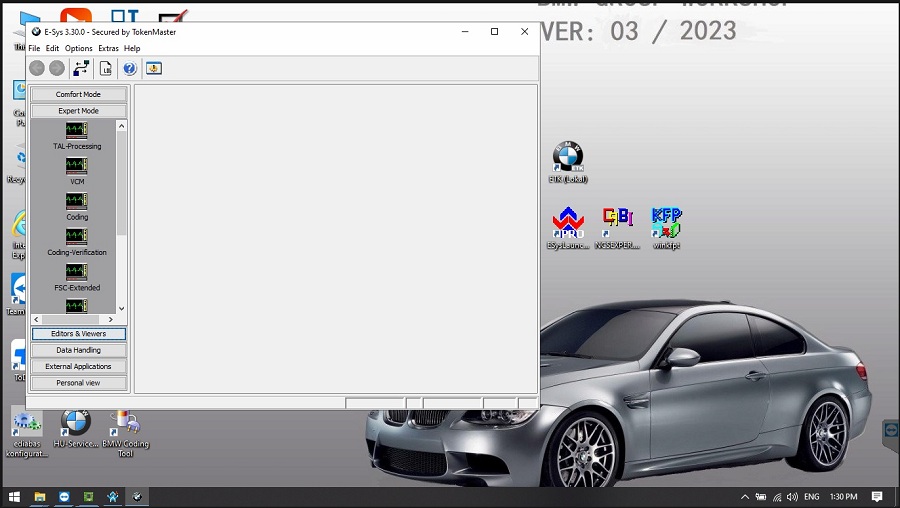Click the monitor download toolbar icon
The height and width of the screenshot is (508, 900).
[x=154, y=68]
